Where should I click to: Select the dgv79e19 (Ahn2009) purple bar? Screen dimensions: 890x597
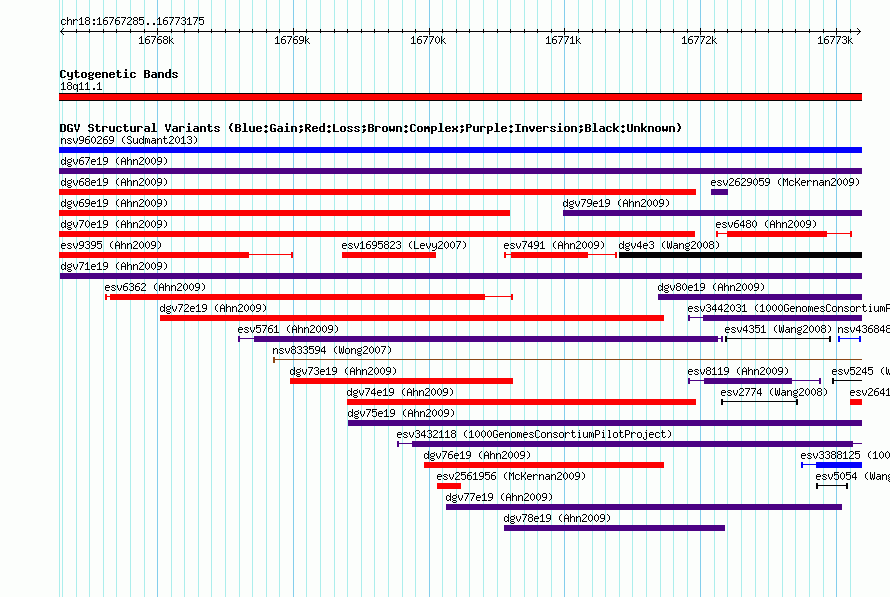712,213
